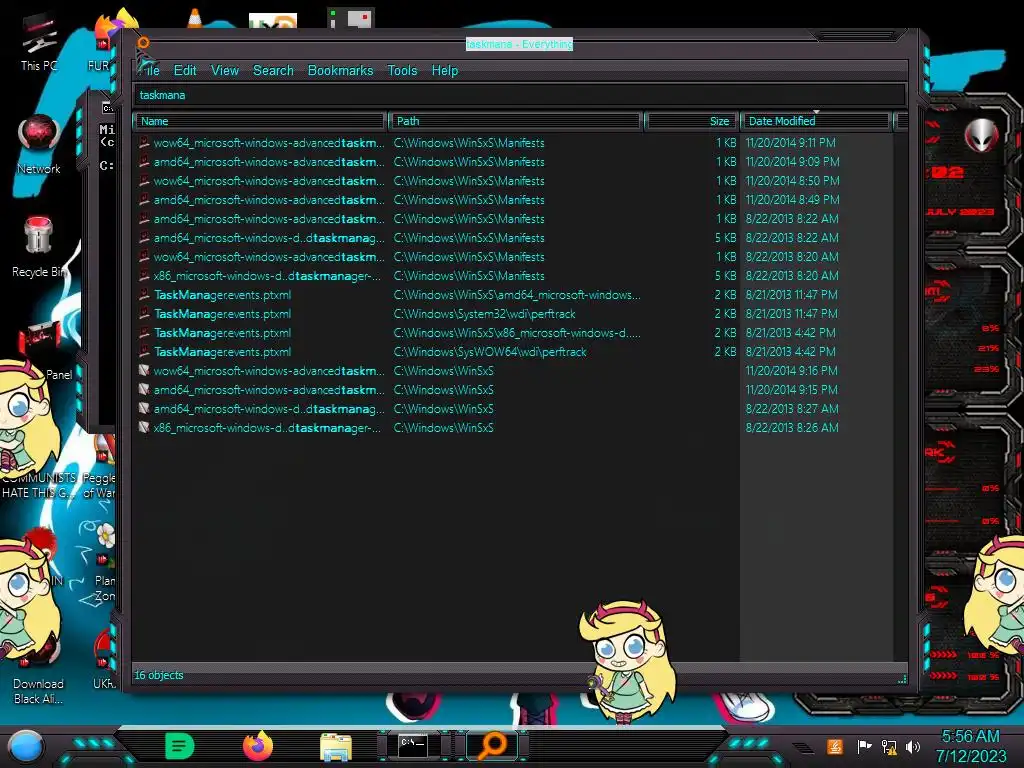Image resolution: width=1024 pixels, height=768 pixels.
Task: Open the View menu
Action: point(225,71)
